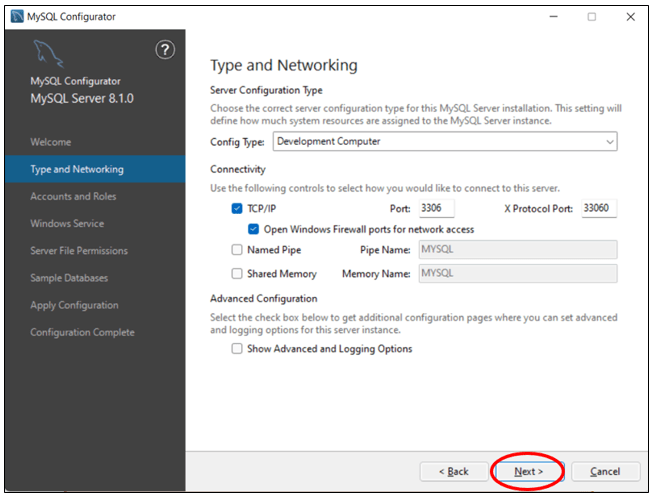
Task: Click the help question mark icon
Action: tap(167, 51)
